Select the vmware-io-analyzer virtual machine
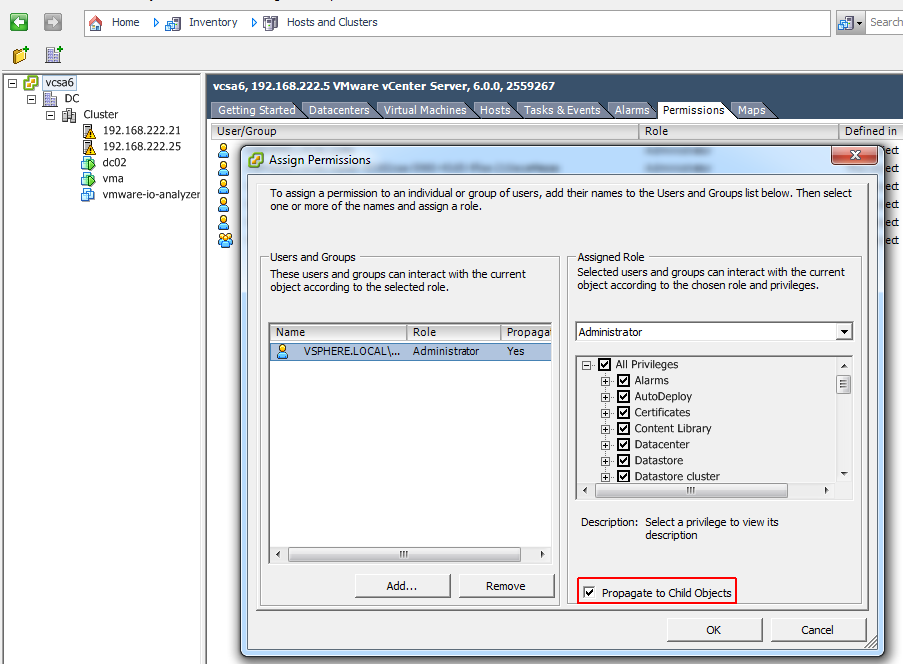 [151, 194]
